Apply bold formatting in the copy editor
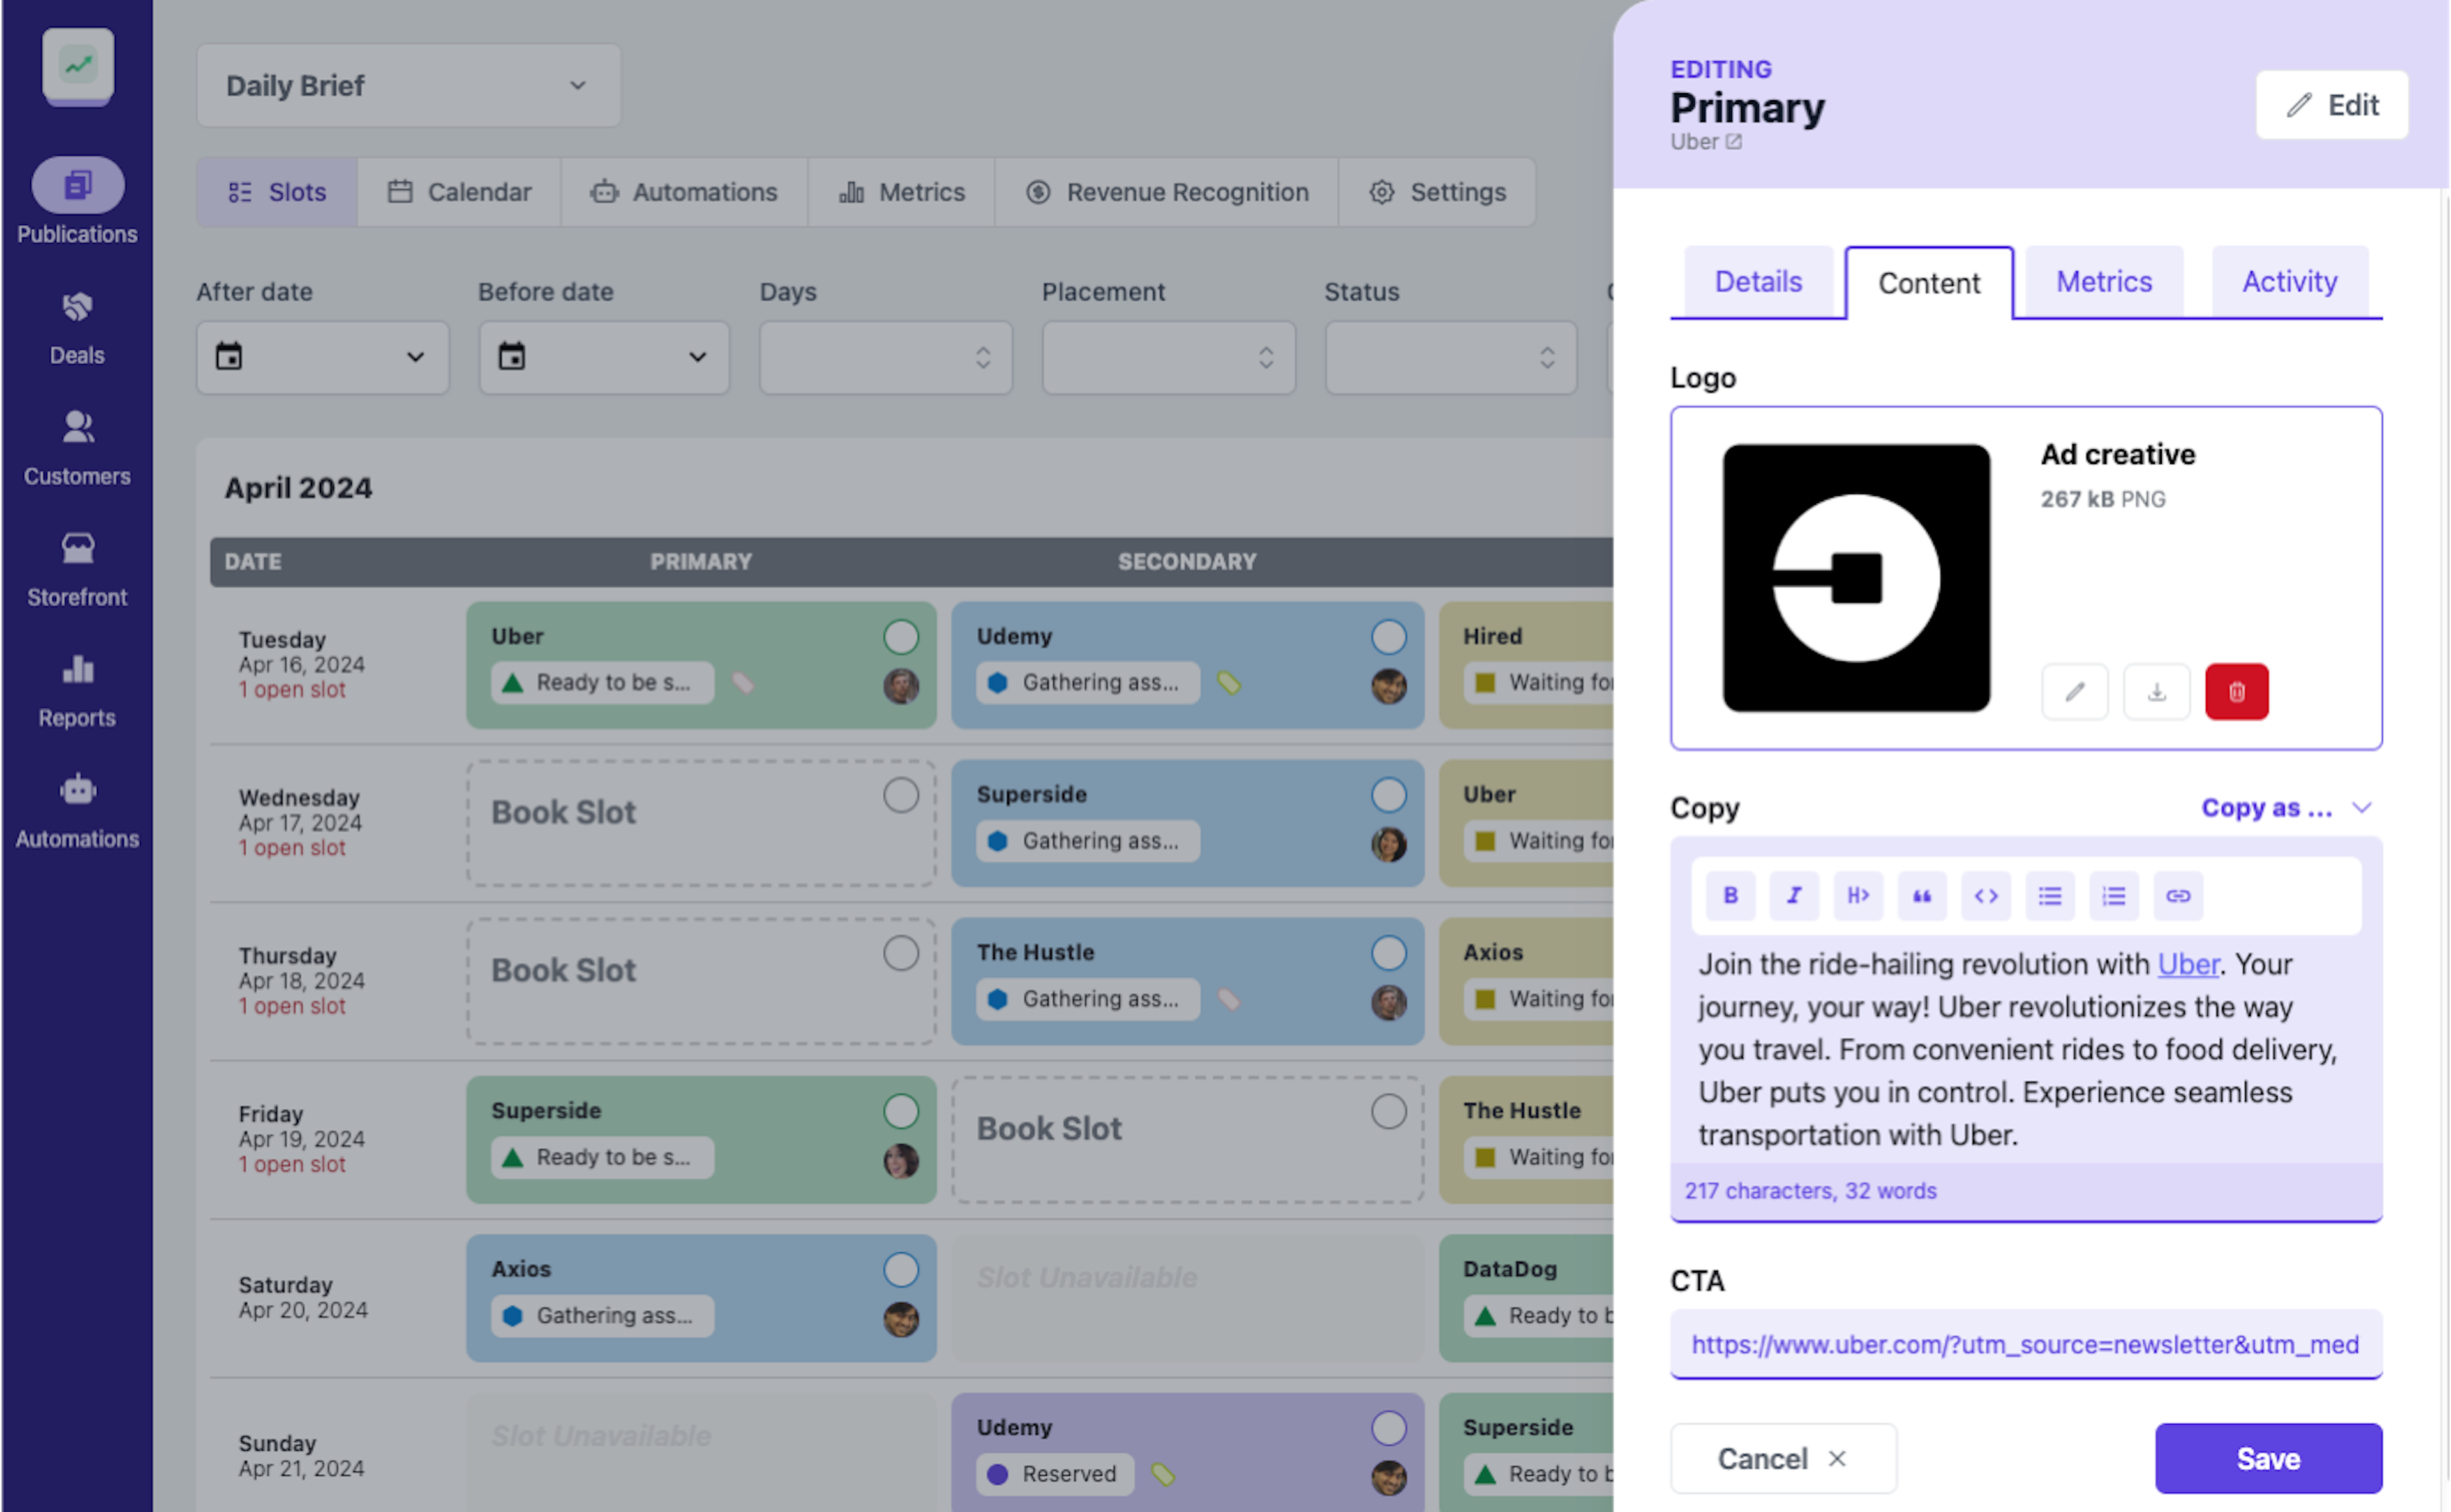This screenshot has height=1512, width=2451. 1730,895
